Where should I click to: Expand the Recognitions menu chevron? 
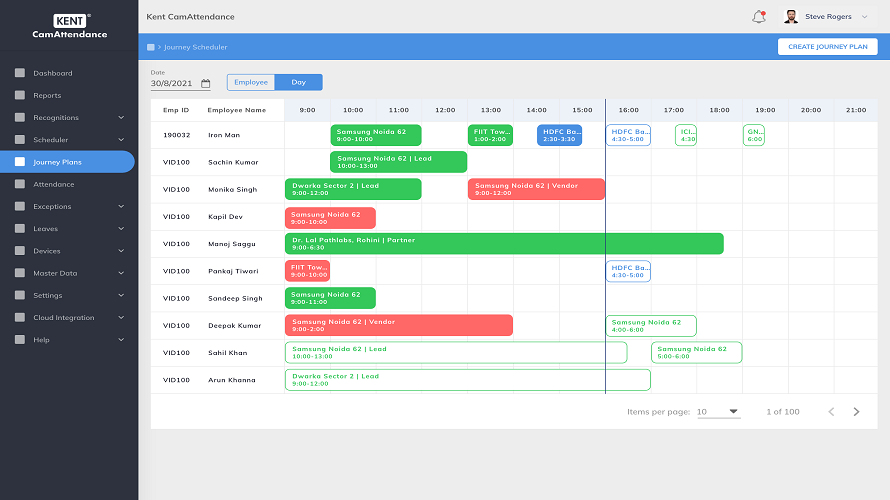click(x=121, y=117)
